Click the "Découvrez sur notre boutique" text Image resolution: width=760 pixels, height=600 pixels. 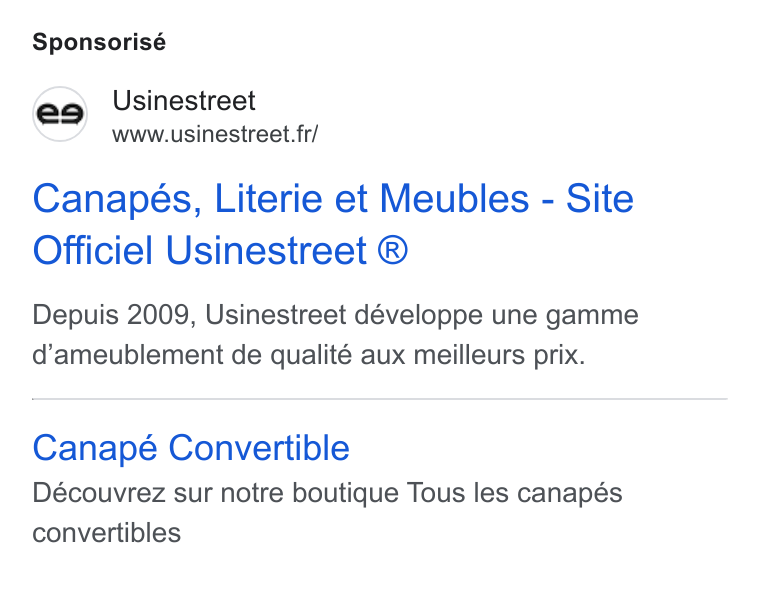pyautogui.click(x=216, y=493)
